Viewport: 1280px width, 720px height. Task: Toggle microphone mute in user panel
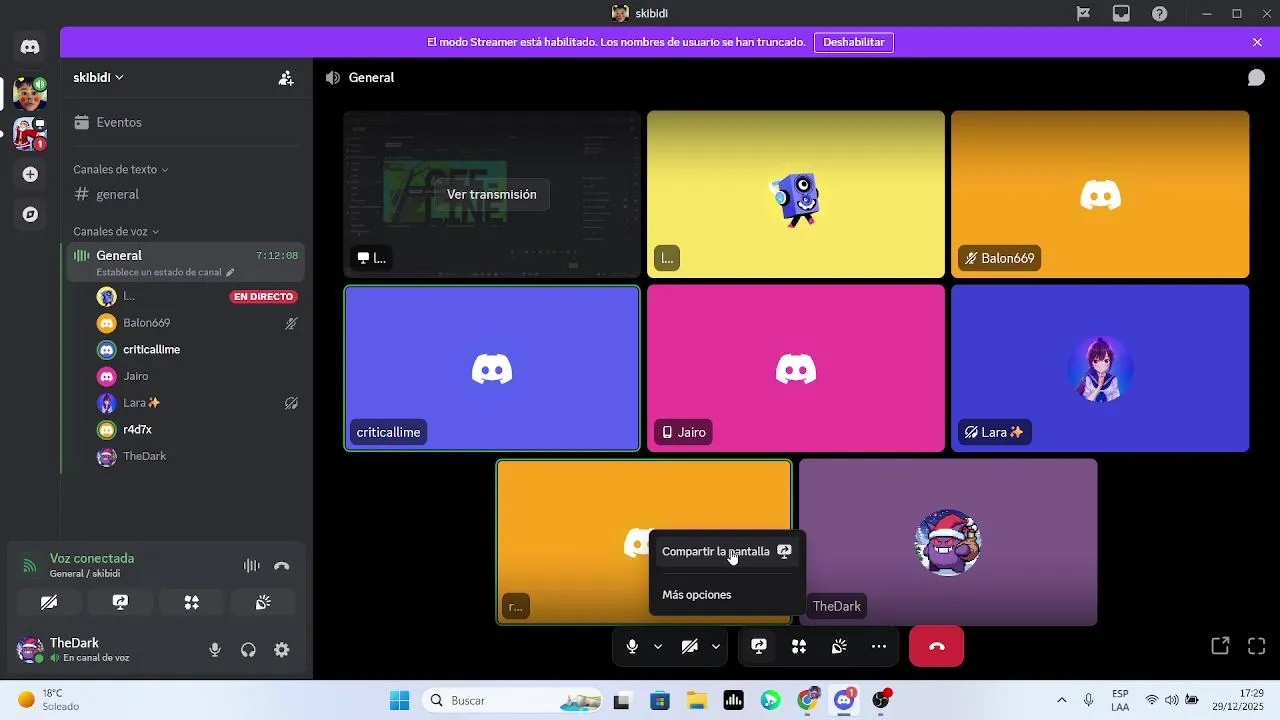[x=215, y=650]
